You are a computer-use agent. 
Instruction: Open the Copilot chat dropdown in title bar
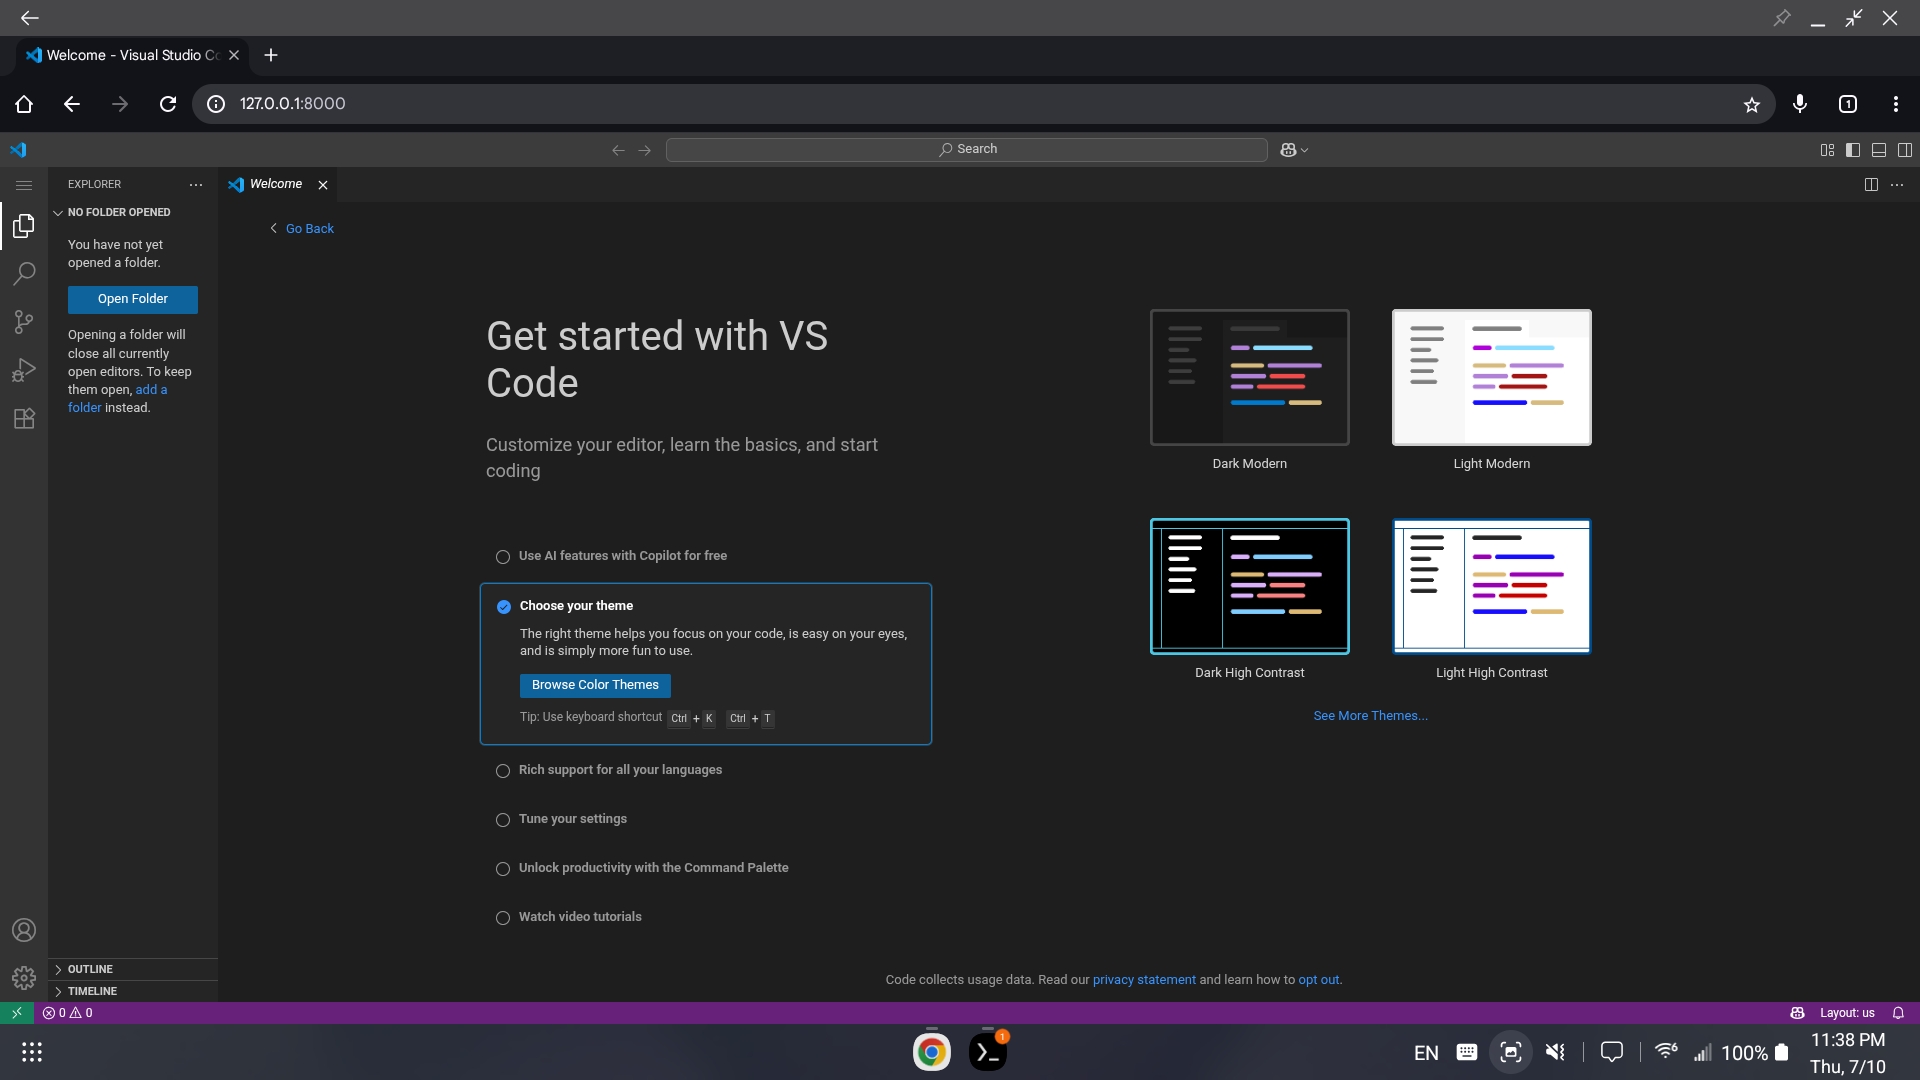[1295, 150]
